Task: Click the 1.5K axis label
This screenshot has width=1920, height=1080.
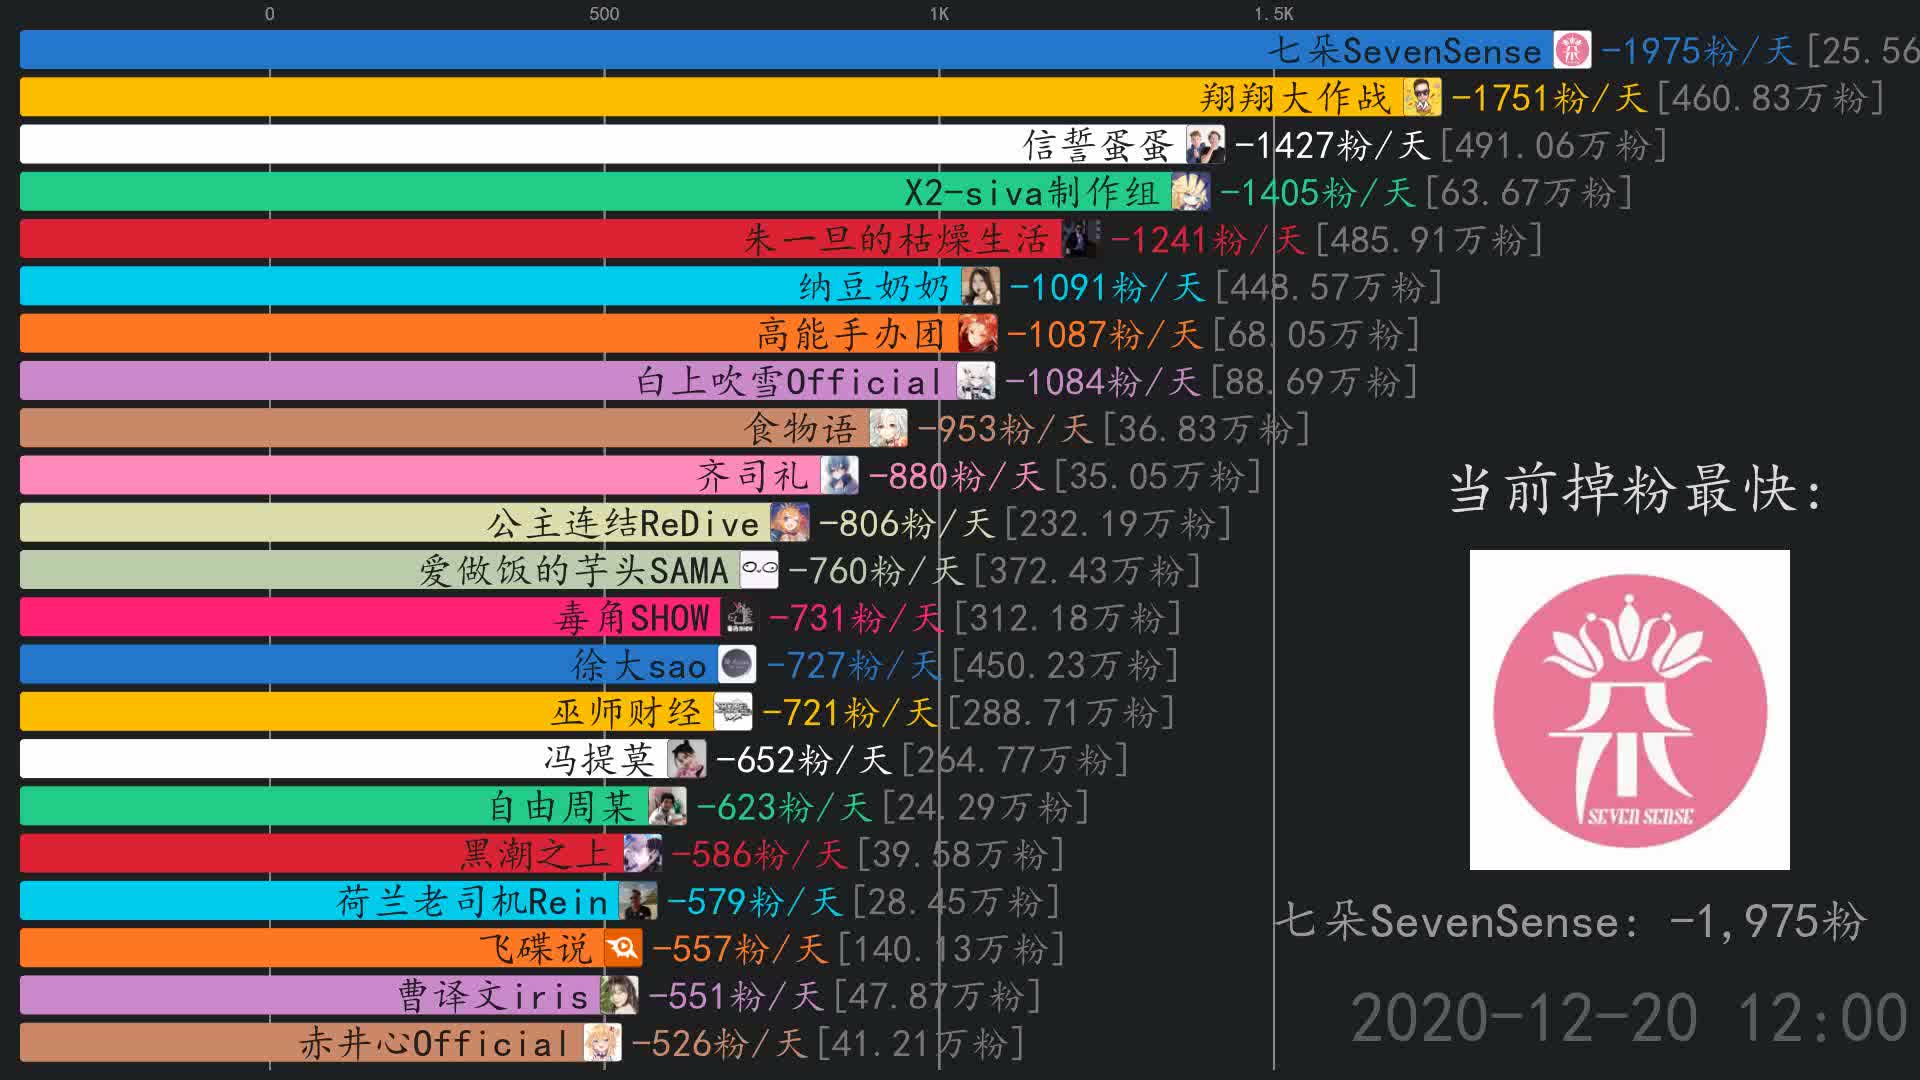Action: [x=1274, y=14]
